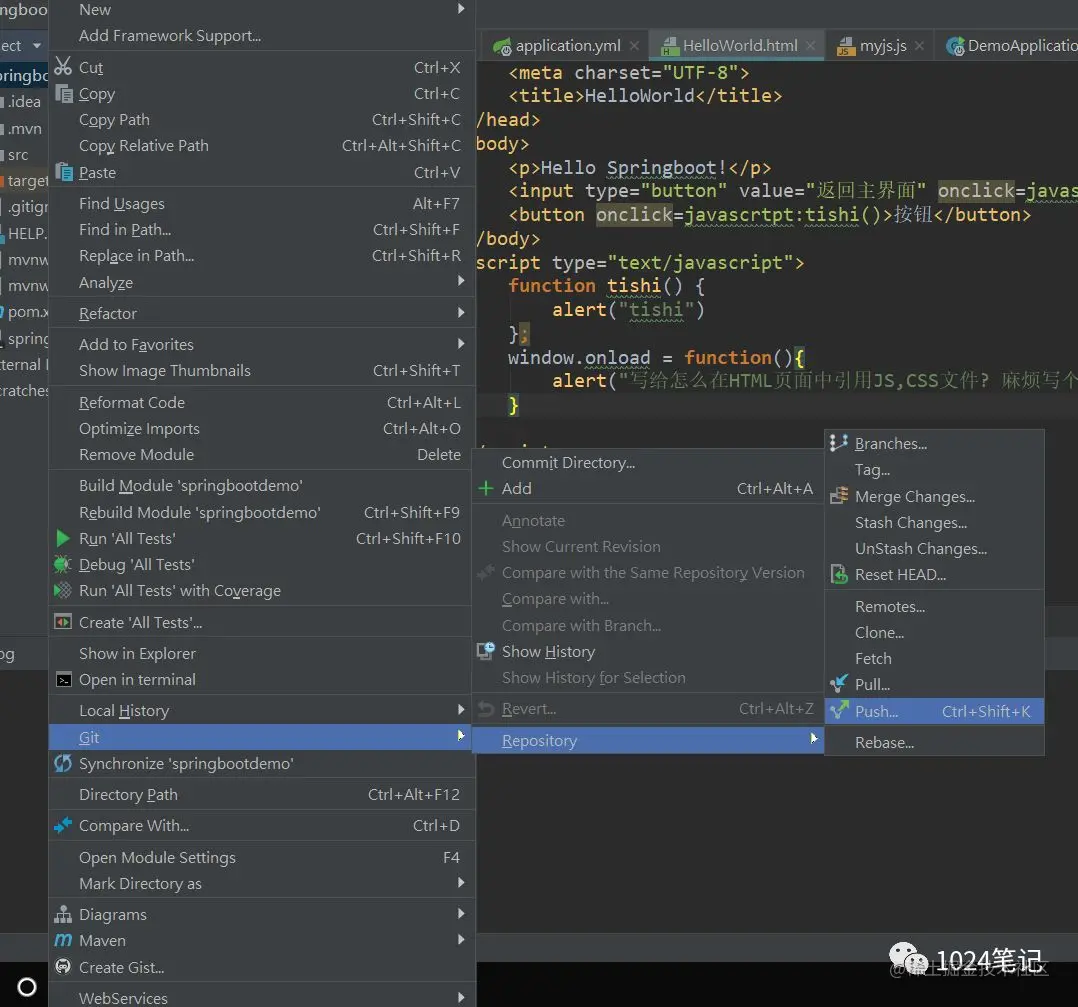Viewport: 1078px width, 1007px height.
Task: Switch to the HelloWorld.html tab
Action: [x=735, y=46]
